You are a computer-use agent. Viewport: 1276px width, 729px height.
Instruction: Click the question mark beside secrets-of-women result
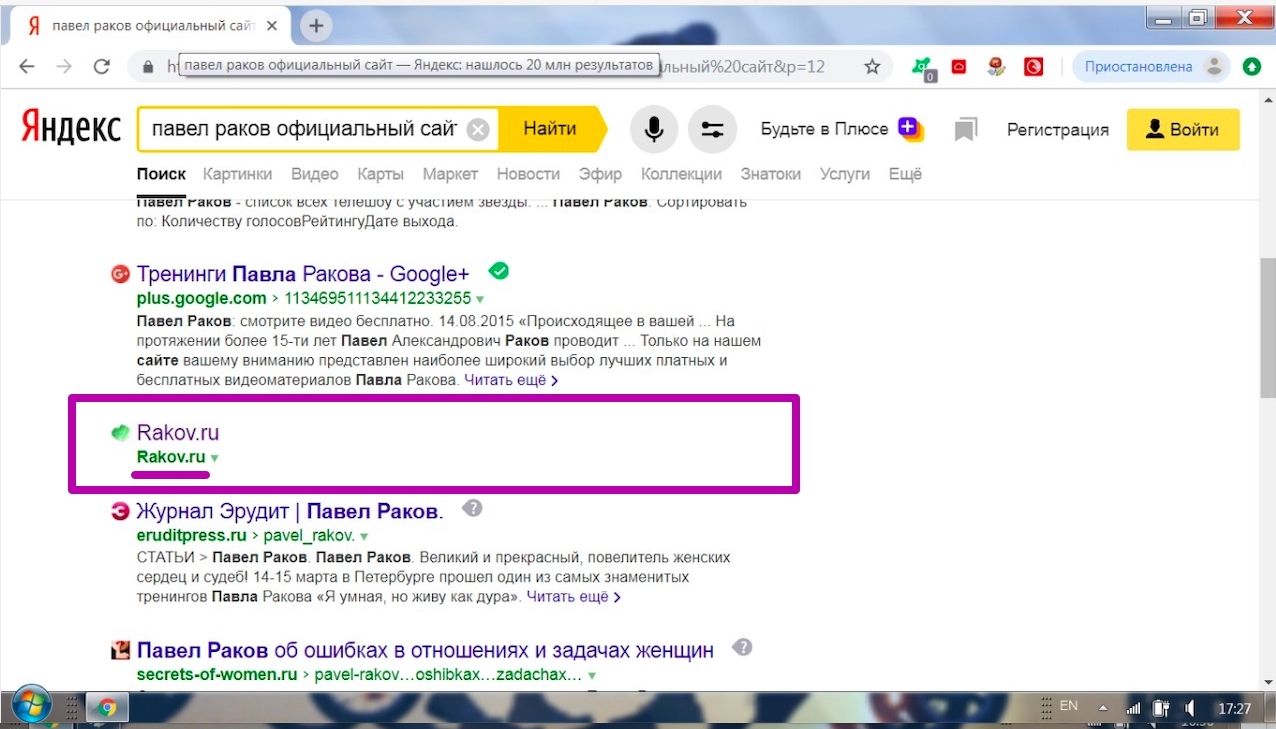click(x=742, y=647)
